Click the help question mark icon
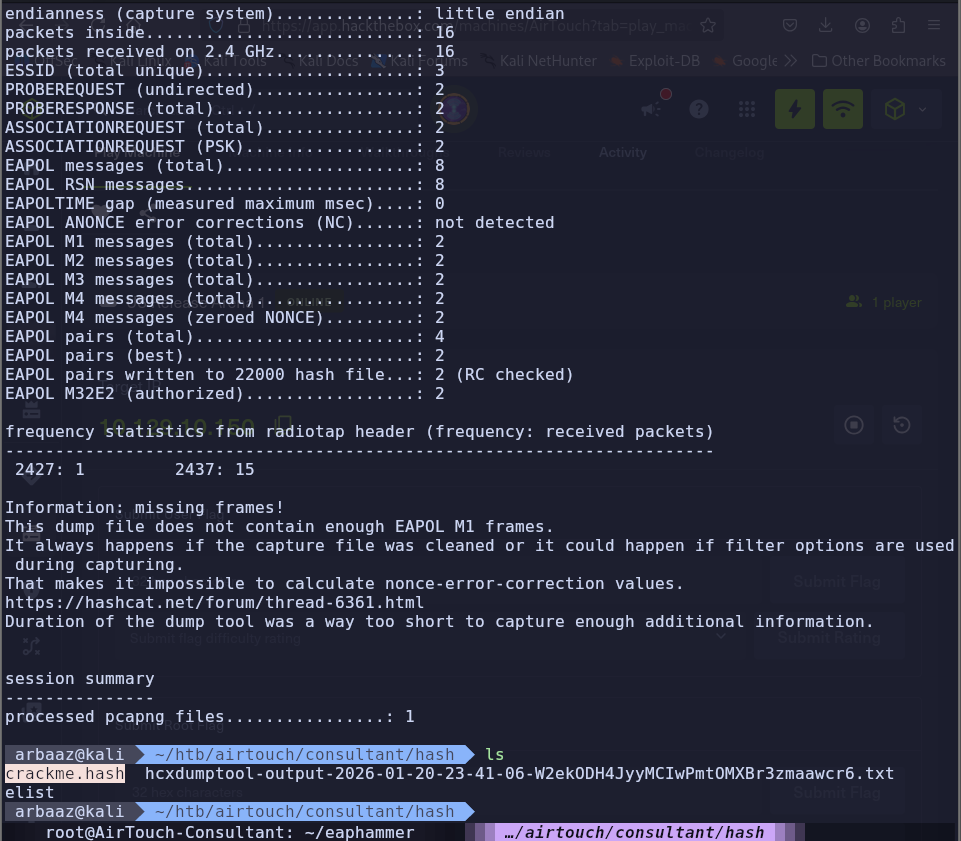Image resolution: width=961 pixels, height=841 pixels. tap(699, 109)
